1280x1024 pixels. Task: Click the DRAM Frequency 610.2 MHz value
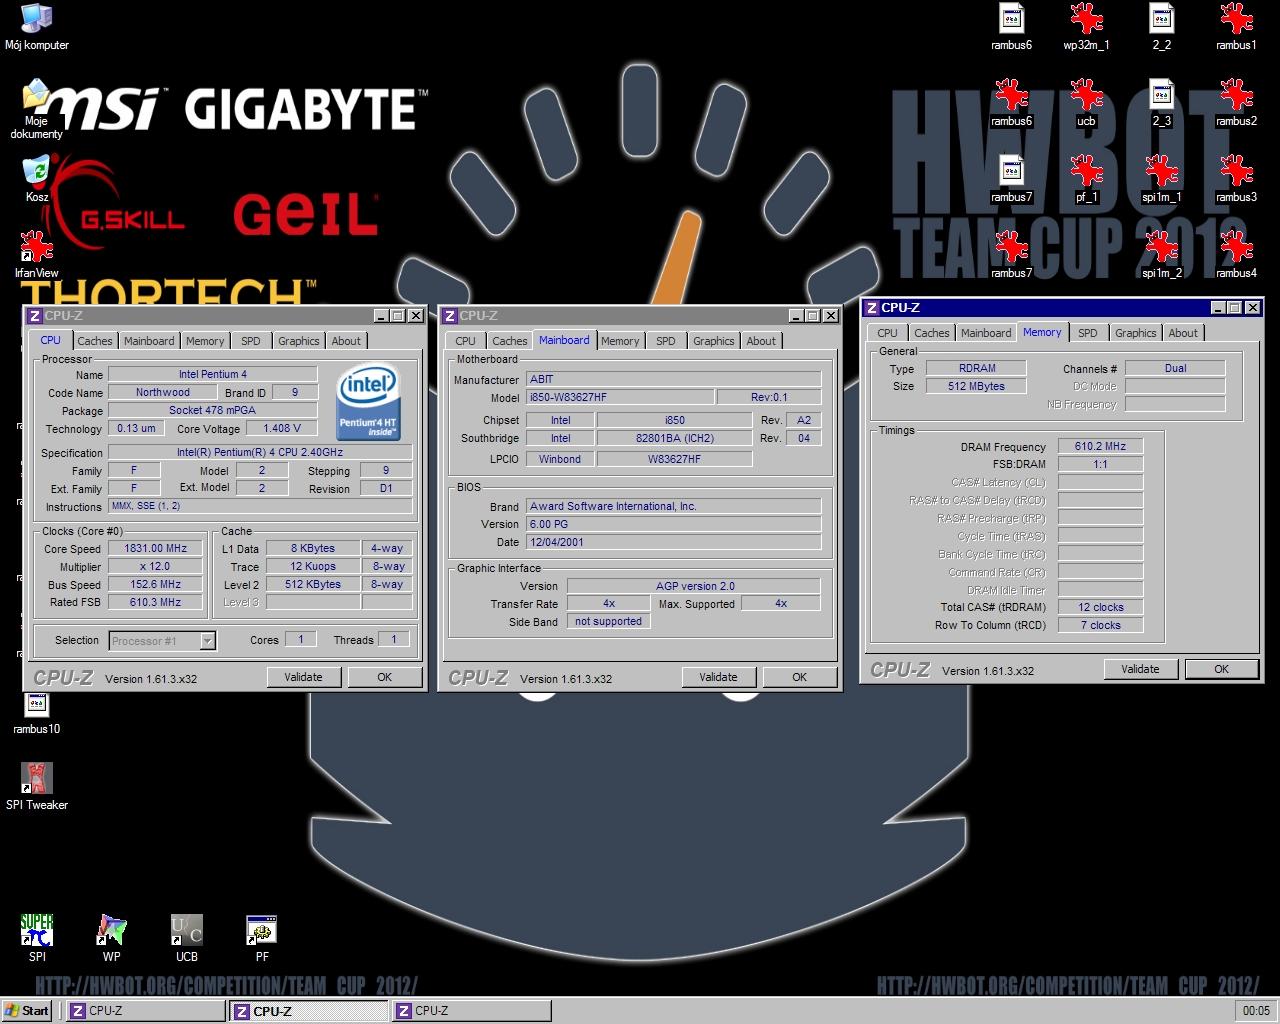pyautogui.click(x=1100, y=447)
